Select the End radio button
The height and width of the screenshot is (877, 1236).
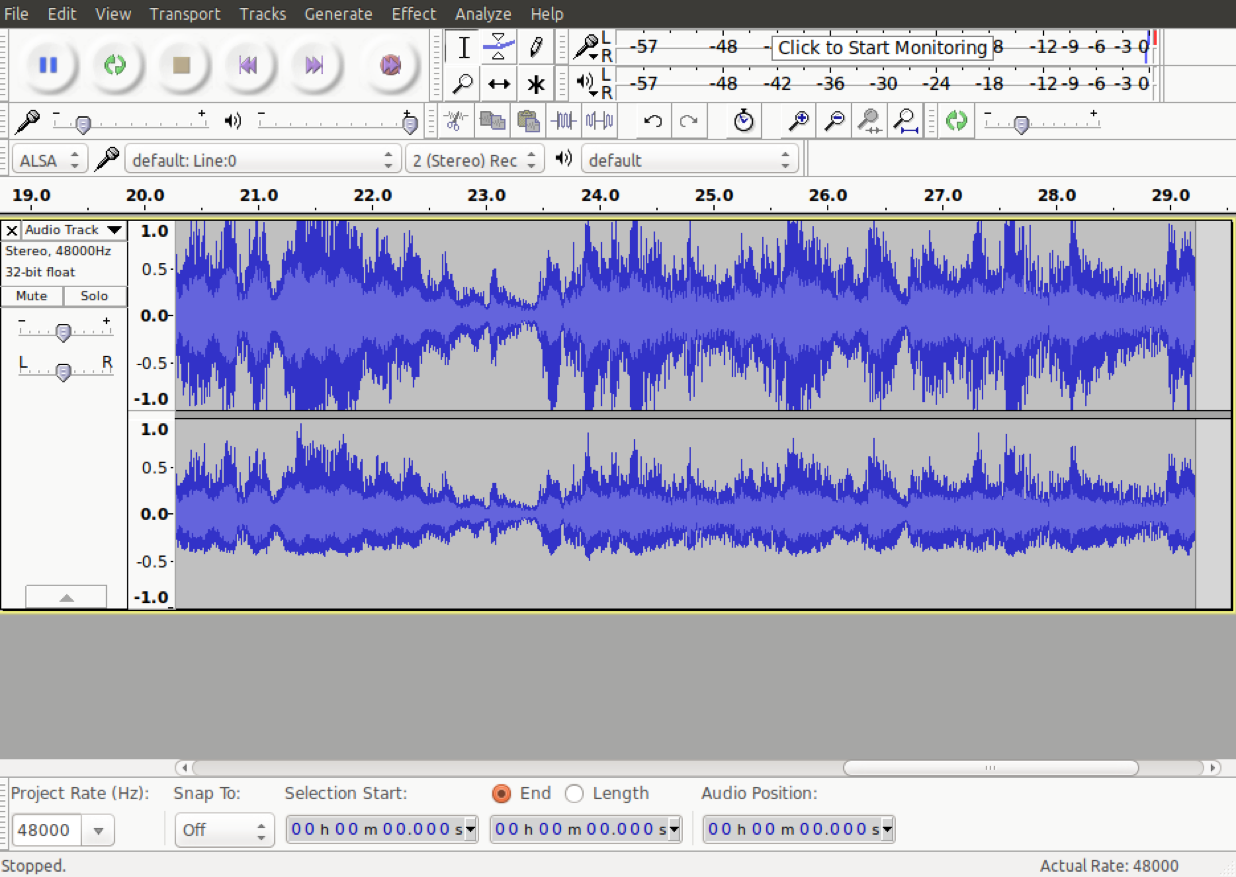click(x=502, y=793)
